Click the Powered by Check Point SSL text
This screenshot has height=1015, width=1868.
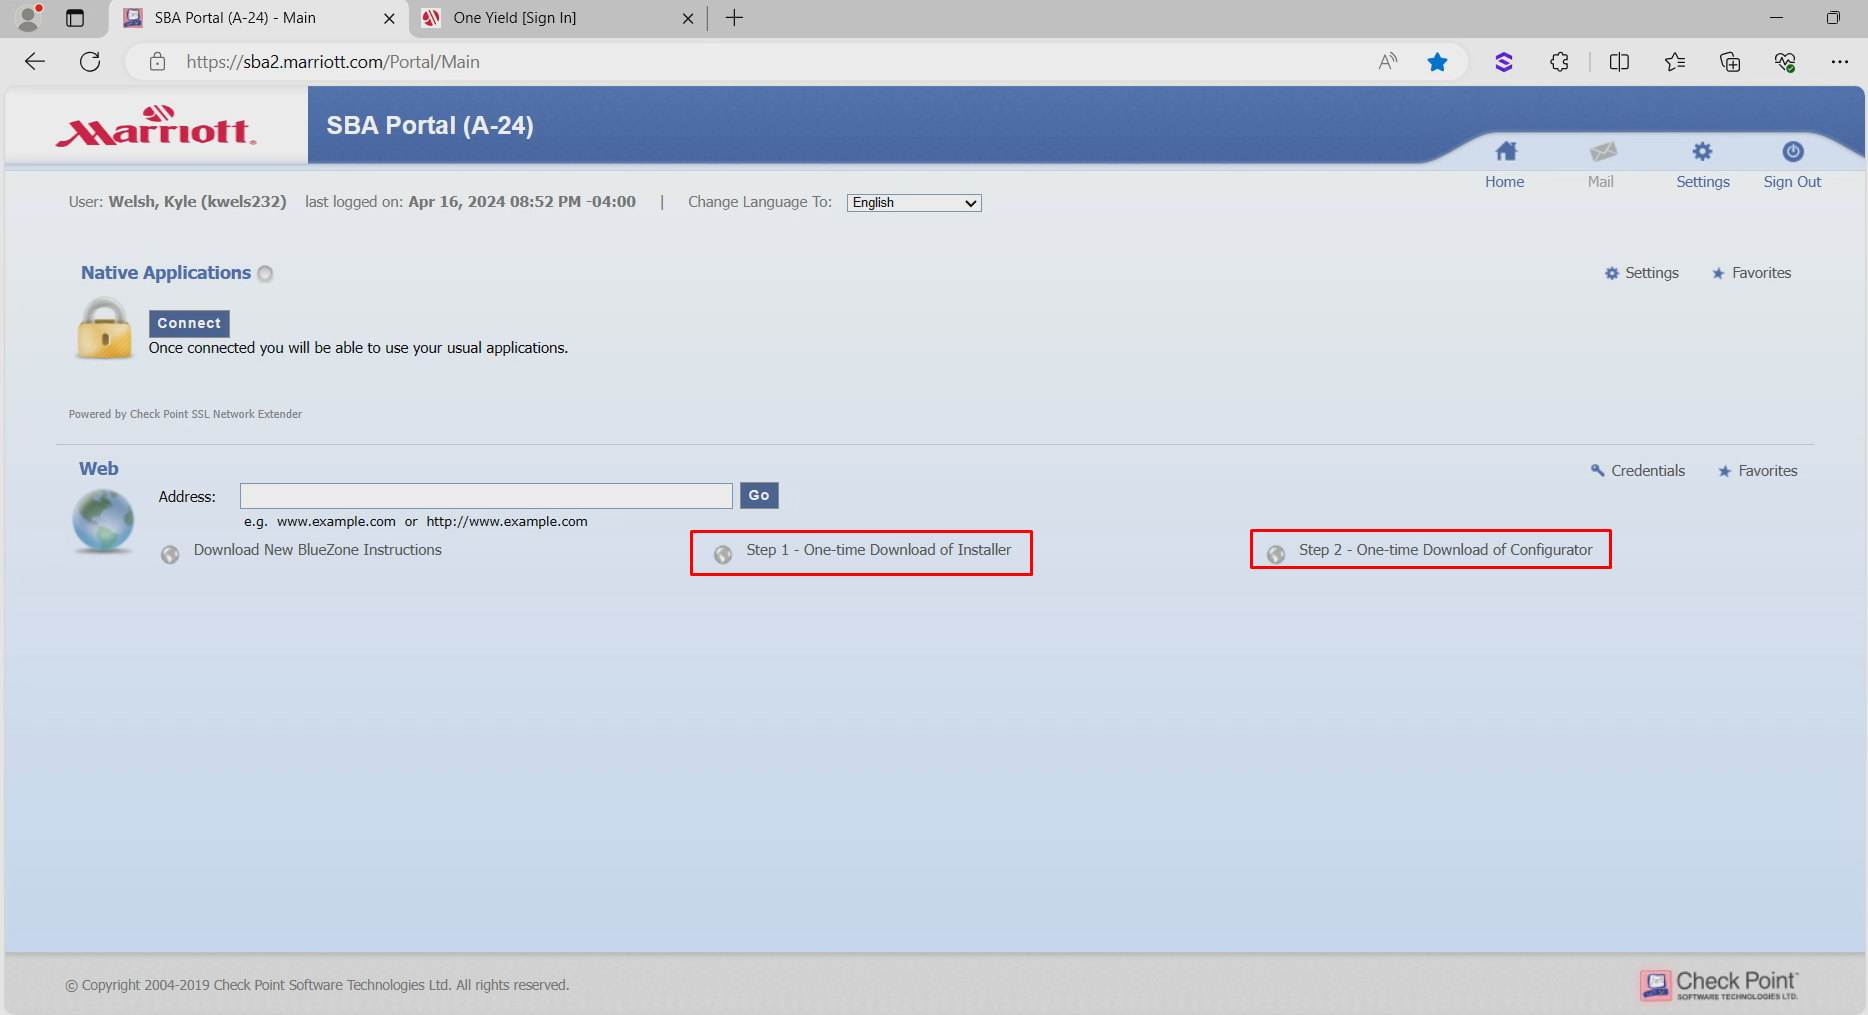point(185,414)
